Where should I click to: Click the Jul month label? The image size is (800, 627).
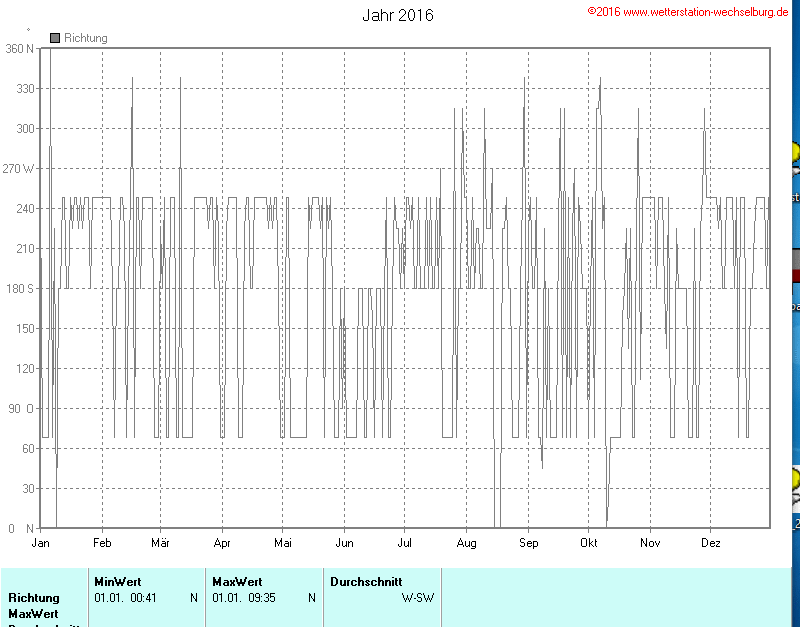click(404, 543)
